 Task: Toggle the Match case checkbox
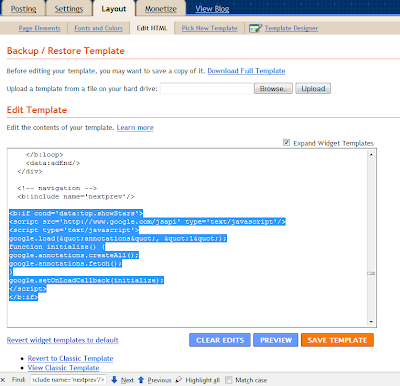[x=229, y=380]
